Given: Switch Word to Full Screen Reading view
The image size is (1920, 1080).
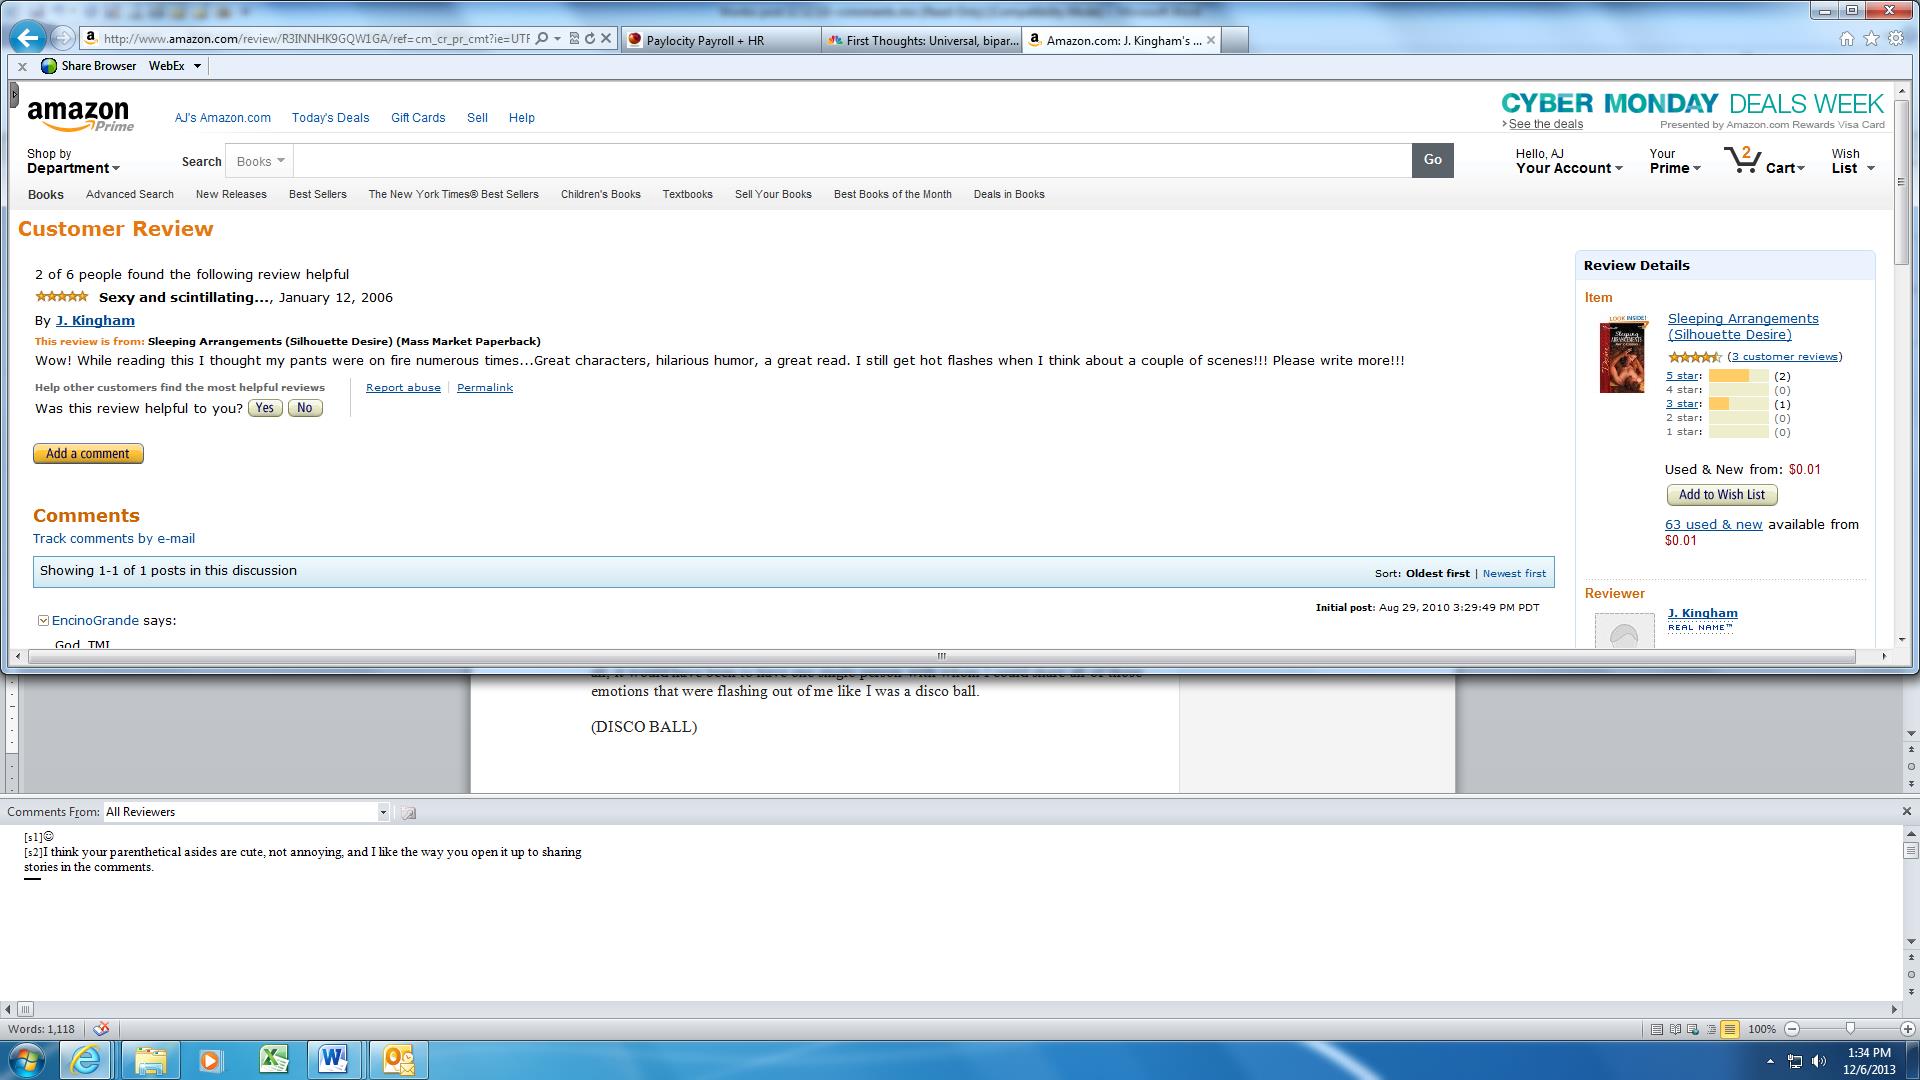Looking at the screenshot, I should pyautogui.click(x=1675, y=1029).
